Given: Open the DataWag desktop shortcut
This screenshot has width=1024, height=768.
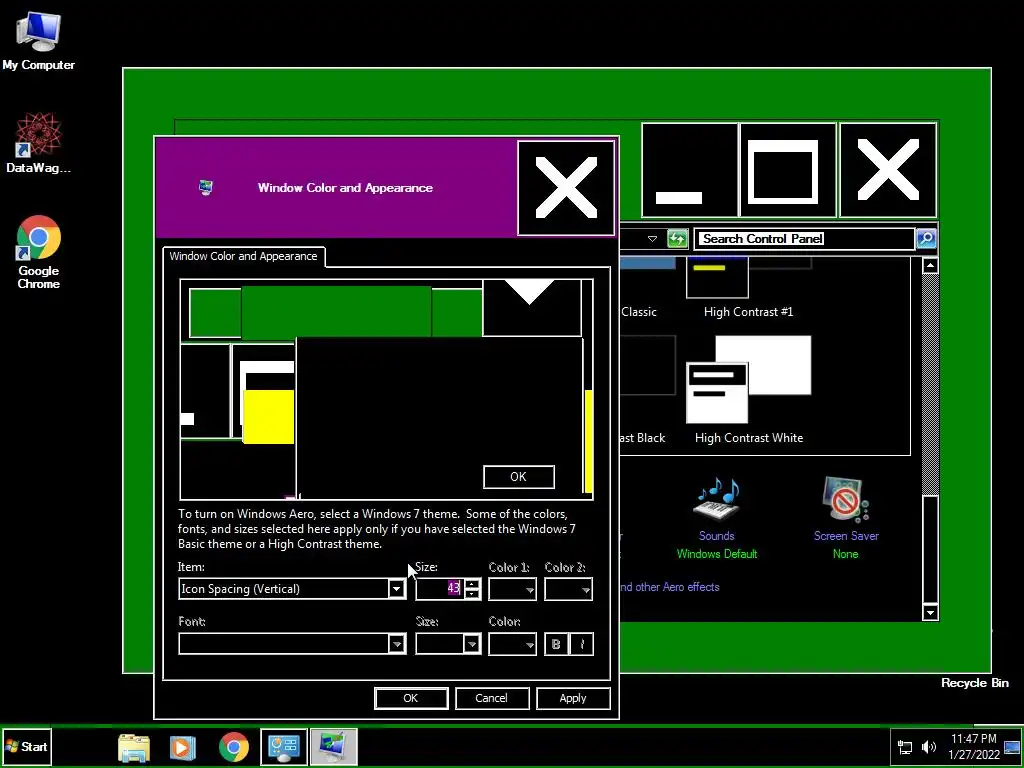Looking at the screenshot, I should click(x=38, y=142).
